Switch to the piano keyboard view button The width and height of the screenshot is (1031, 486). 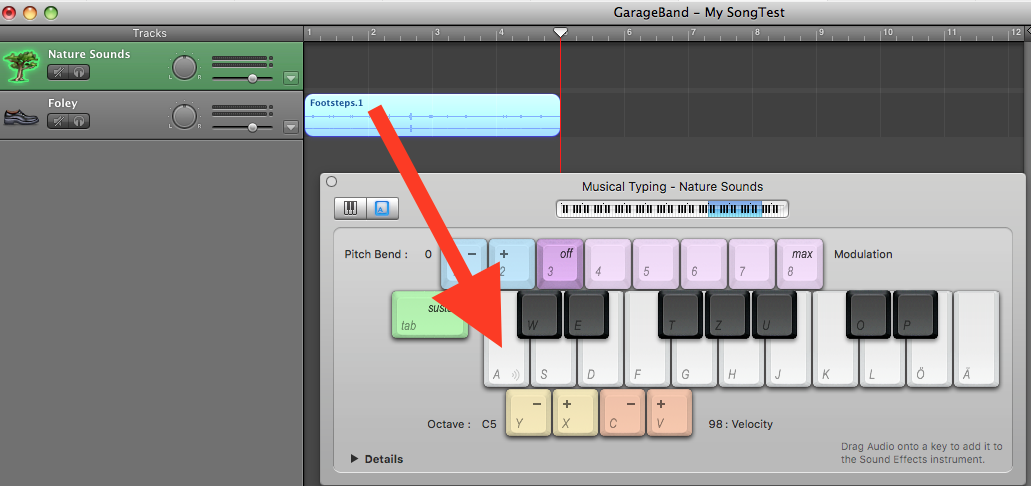[350, 208]
